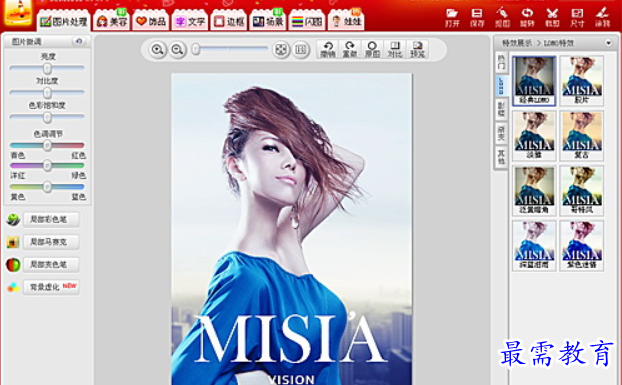The height and width of the screenshot is (385, 622).
Task: Click the zoom level slider in toolbar
Action: pyautogui.click(x=230, y=49)
